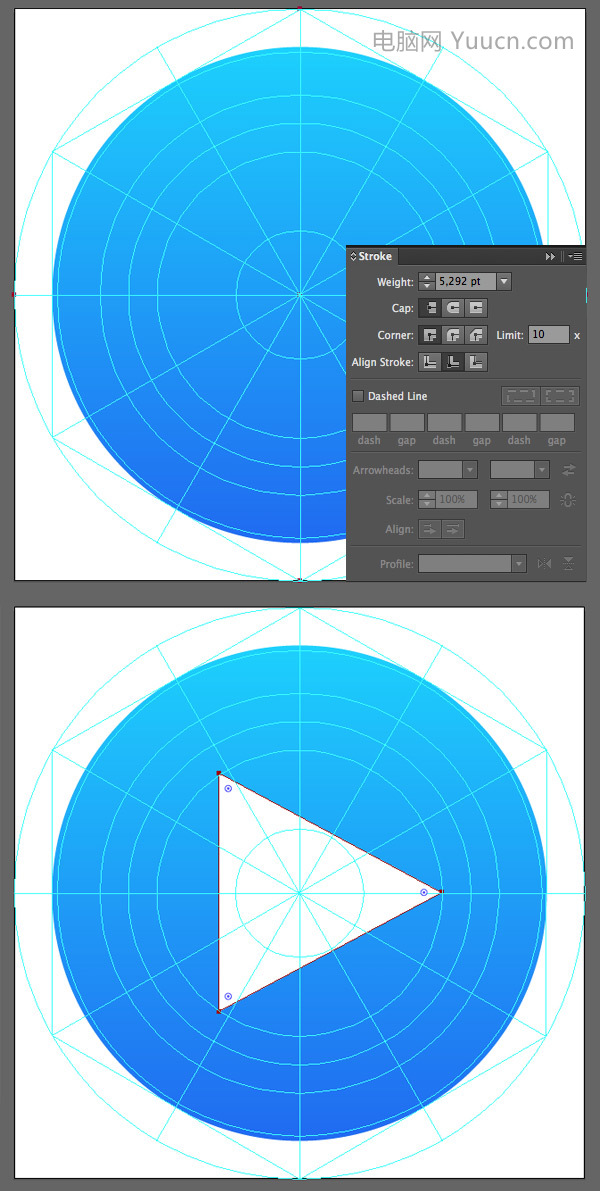600x1191 pixels.
Task: Select the triangle's right tip anchor point
Action: click(x=441, y=892)
